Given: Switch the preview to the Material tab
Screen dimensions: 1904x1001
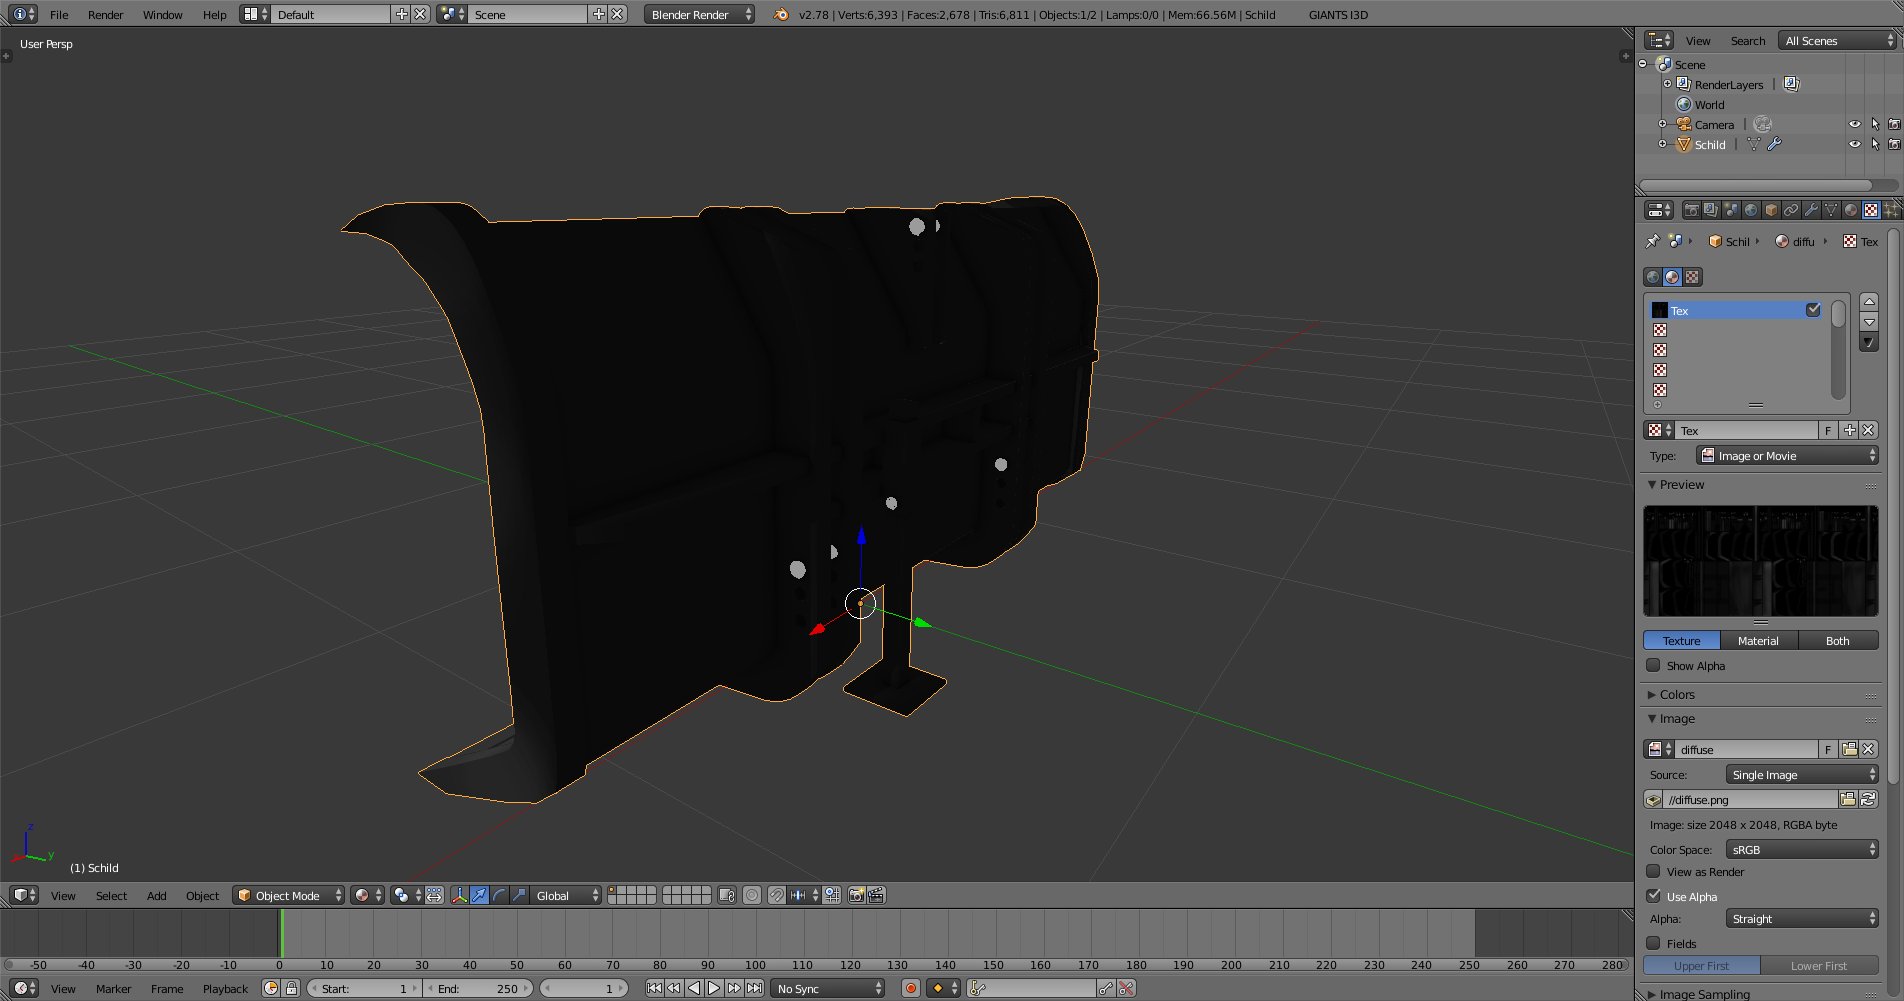Looking at the screenshot, I should (1758, 641).
